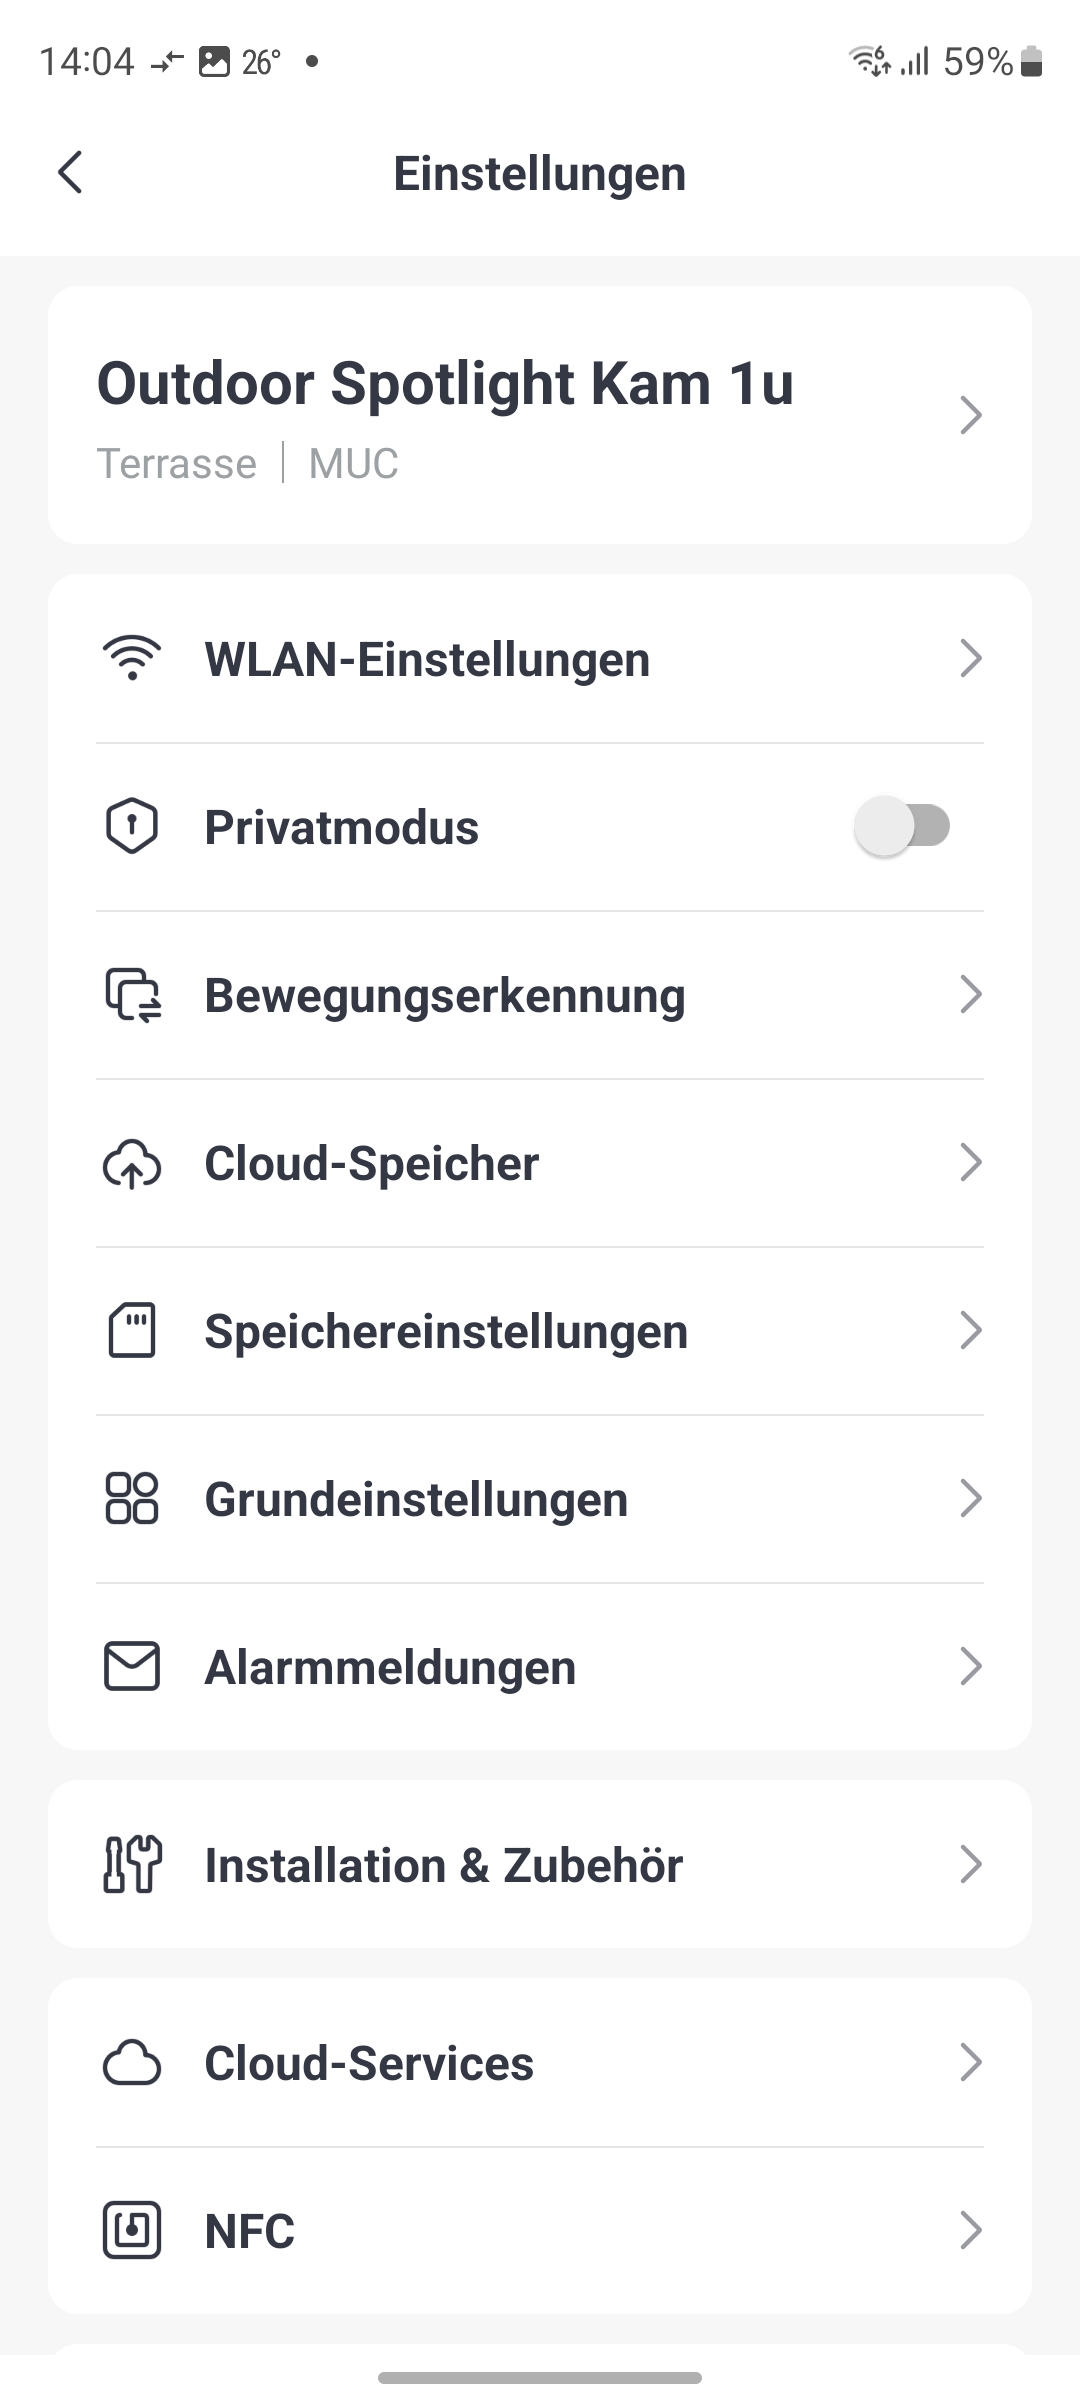
Task: Open the chevron beside Cloud-Services
Action: tap(970, 2063)
